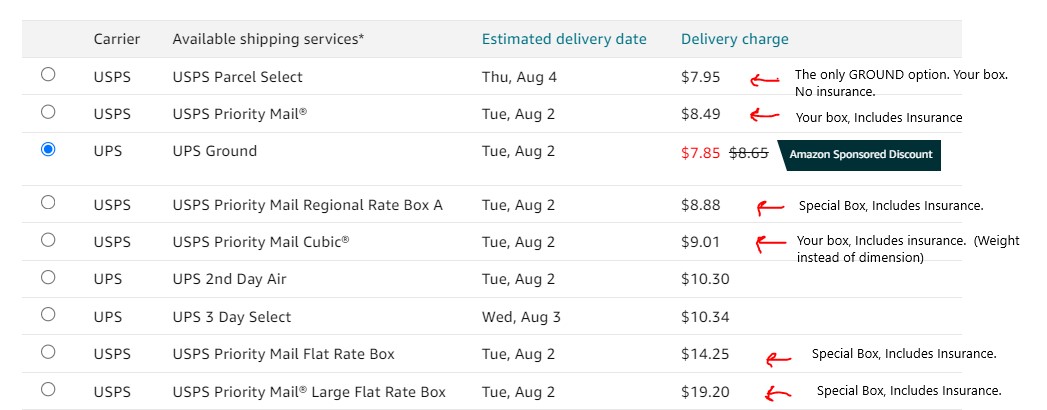Select Priority Mail Large Flat Rate Box

tap(47, 389)
